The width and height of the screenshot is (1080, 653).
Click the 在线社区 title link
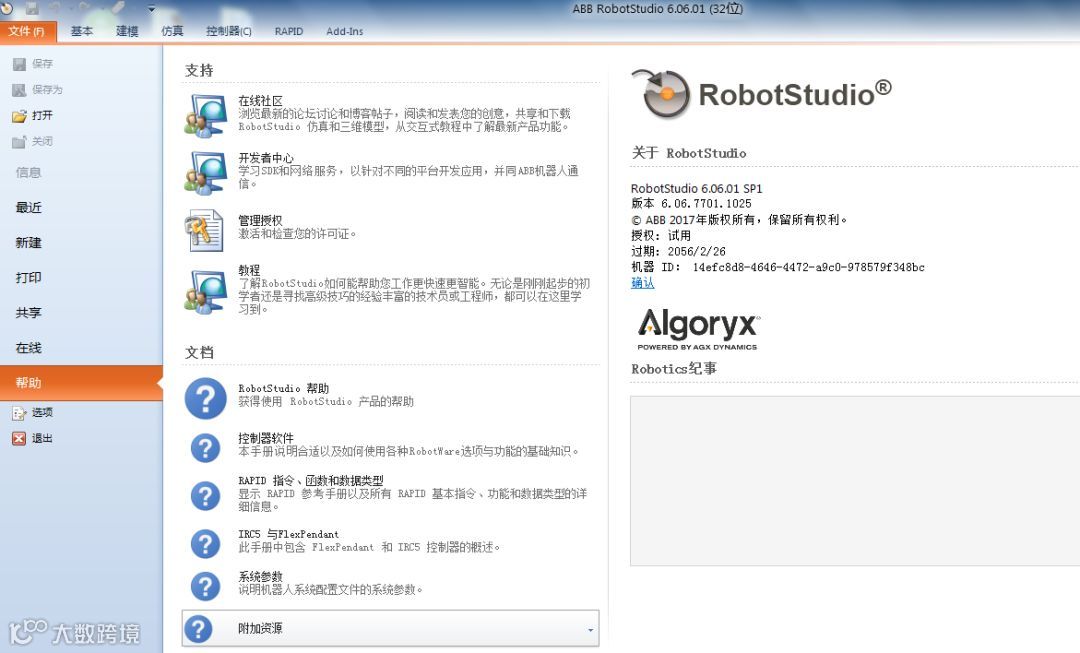click(260, 101)
